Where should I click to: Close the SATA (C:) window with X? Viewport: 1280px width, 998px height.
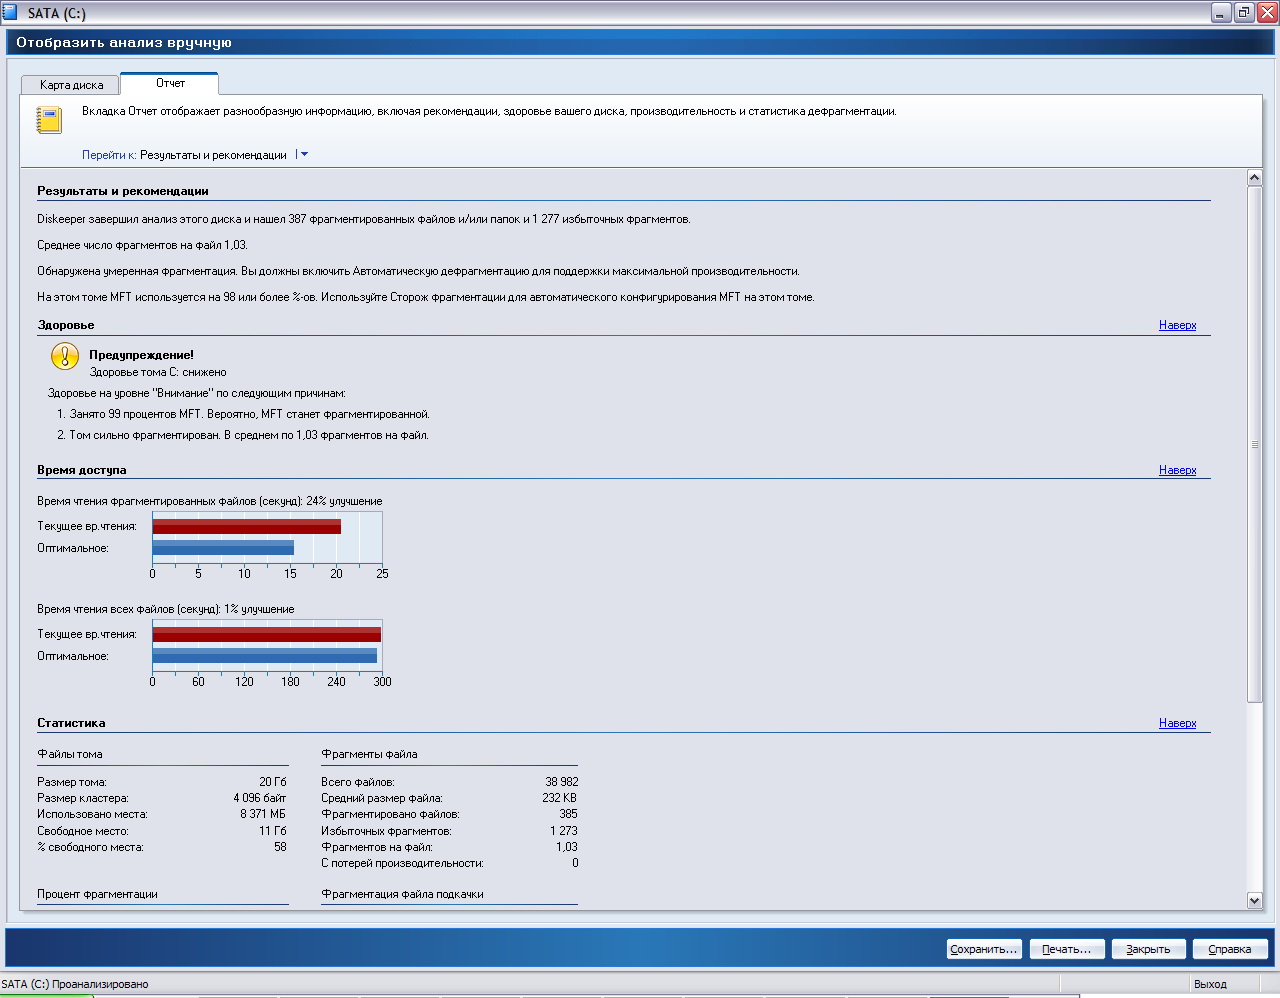point(1266,13)
